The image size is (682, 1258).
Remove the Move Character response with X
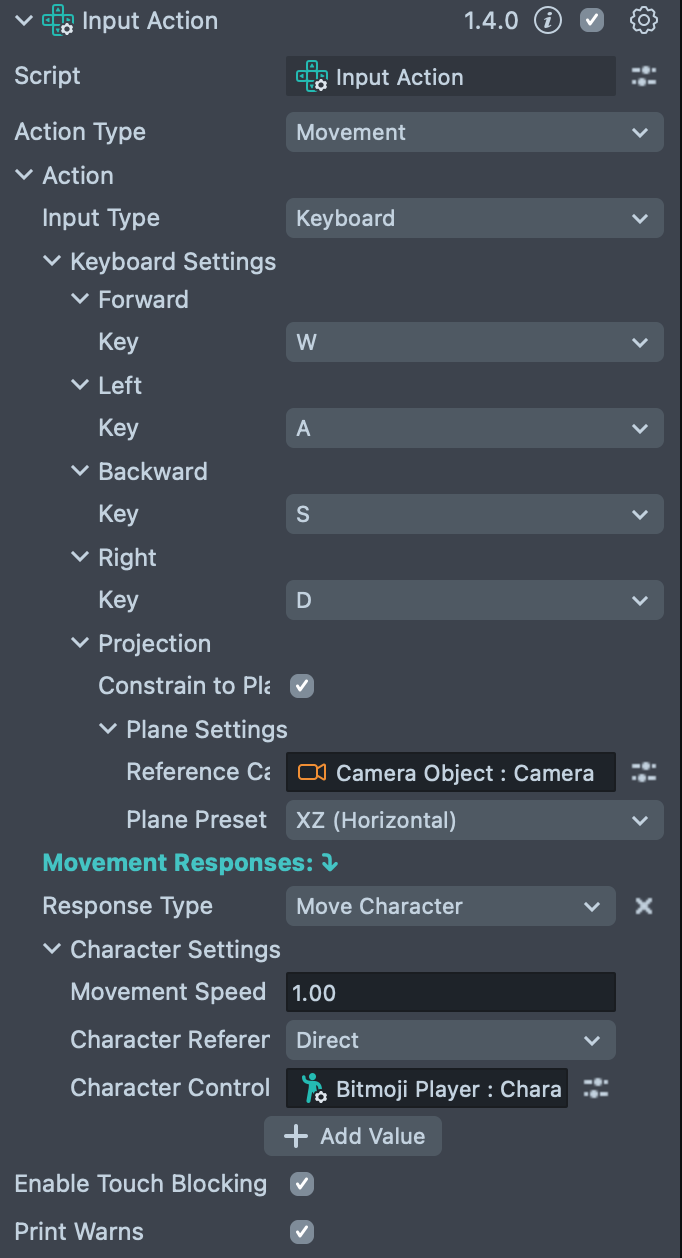(644, 906)
